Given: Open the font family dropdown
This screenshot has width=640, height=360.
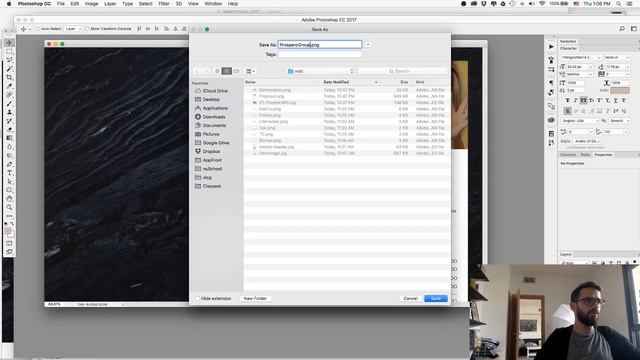Looking at the screenshot, I should [580, 58].
